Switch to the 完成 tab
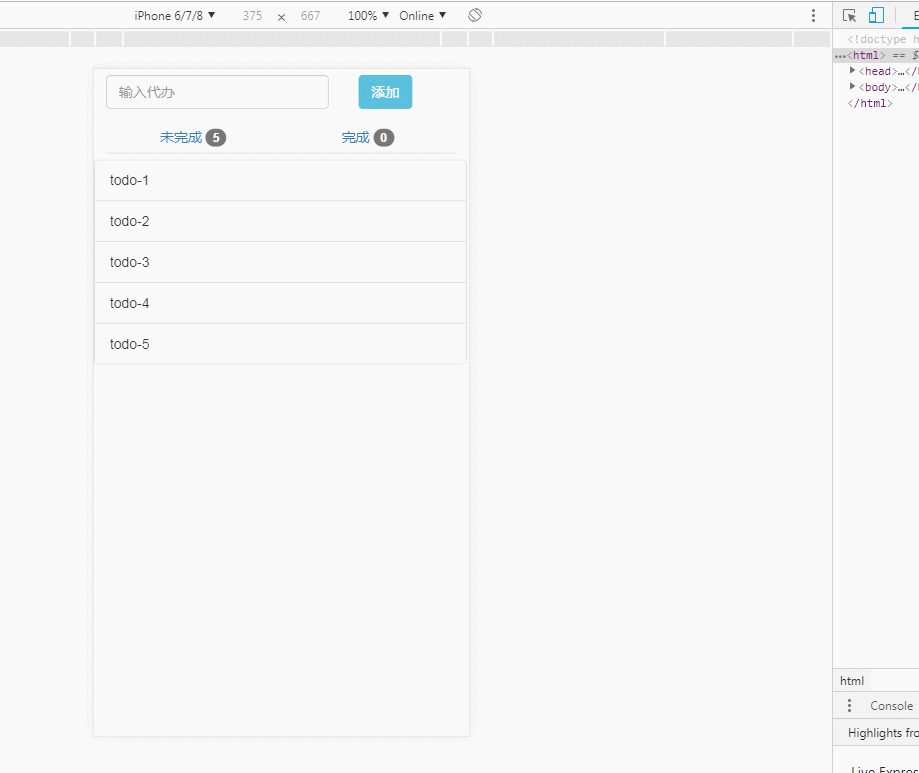Viewport: 919px width, 773px height. pos(367,138)
